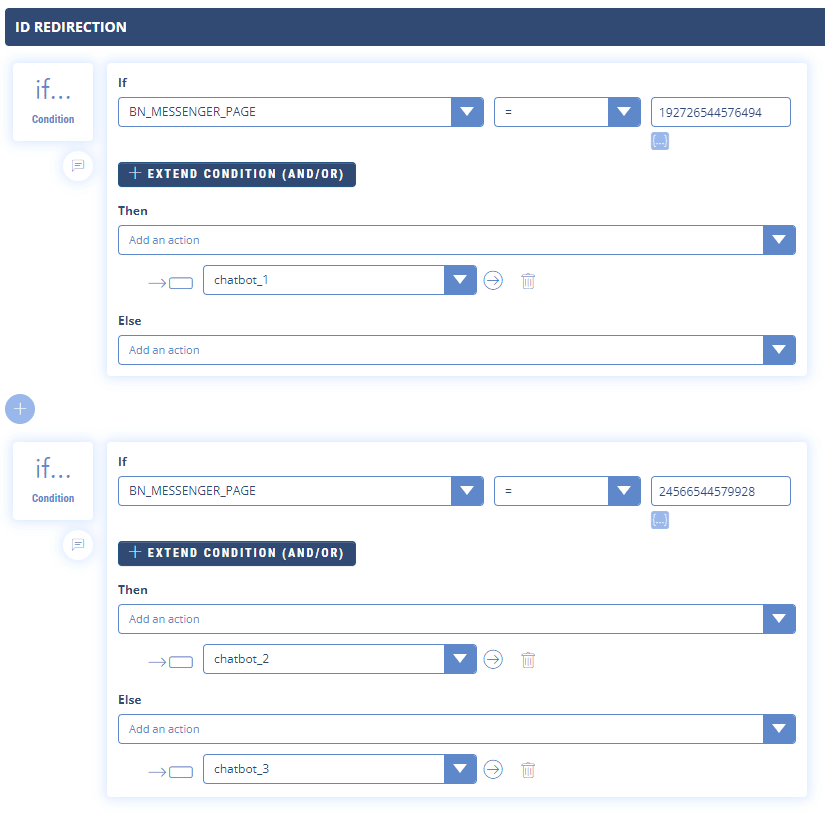Expand the first BN_MESSENGER_PAGE variable dropdown
Screen dimensions: 825x815
pos(467,112)
